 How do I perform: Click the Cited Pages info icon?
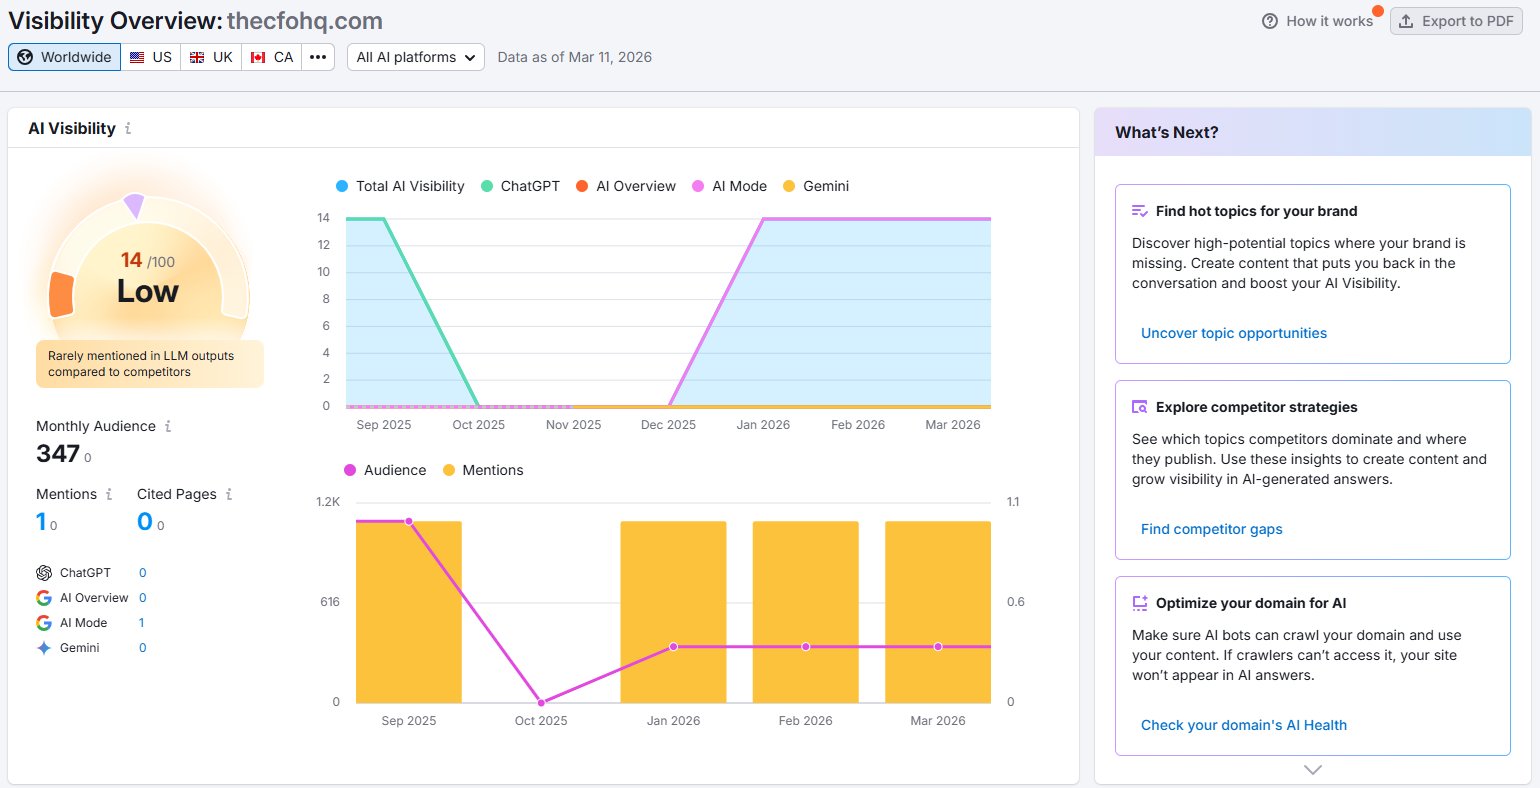tap(229, 494)
